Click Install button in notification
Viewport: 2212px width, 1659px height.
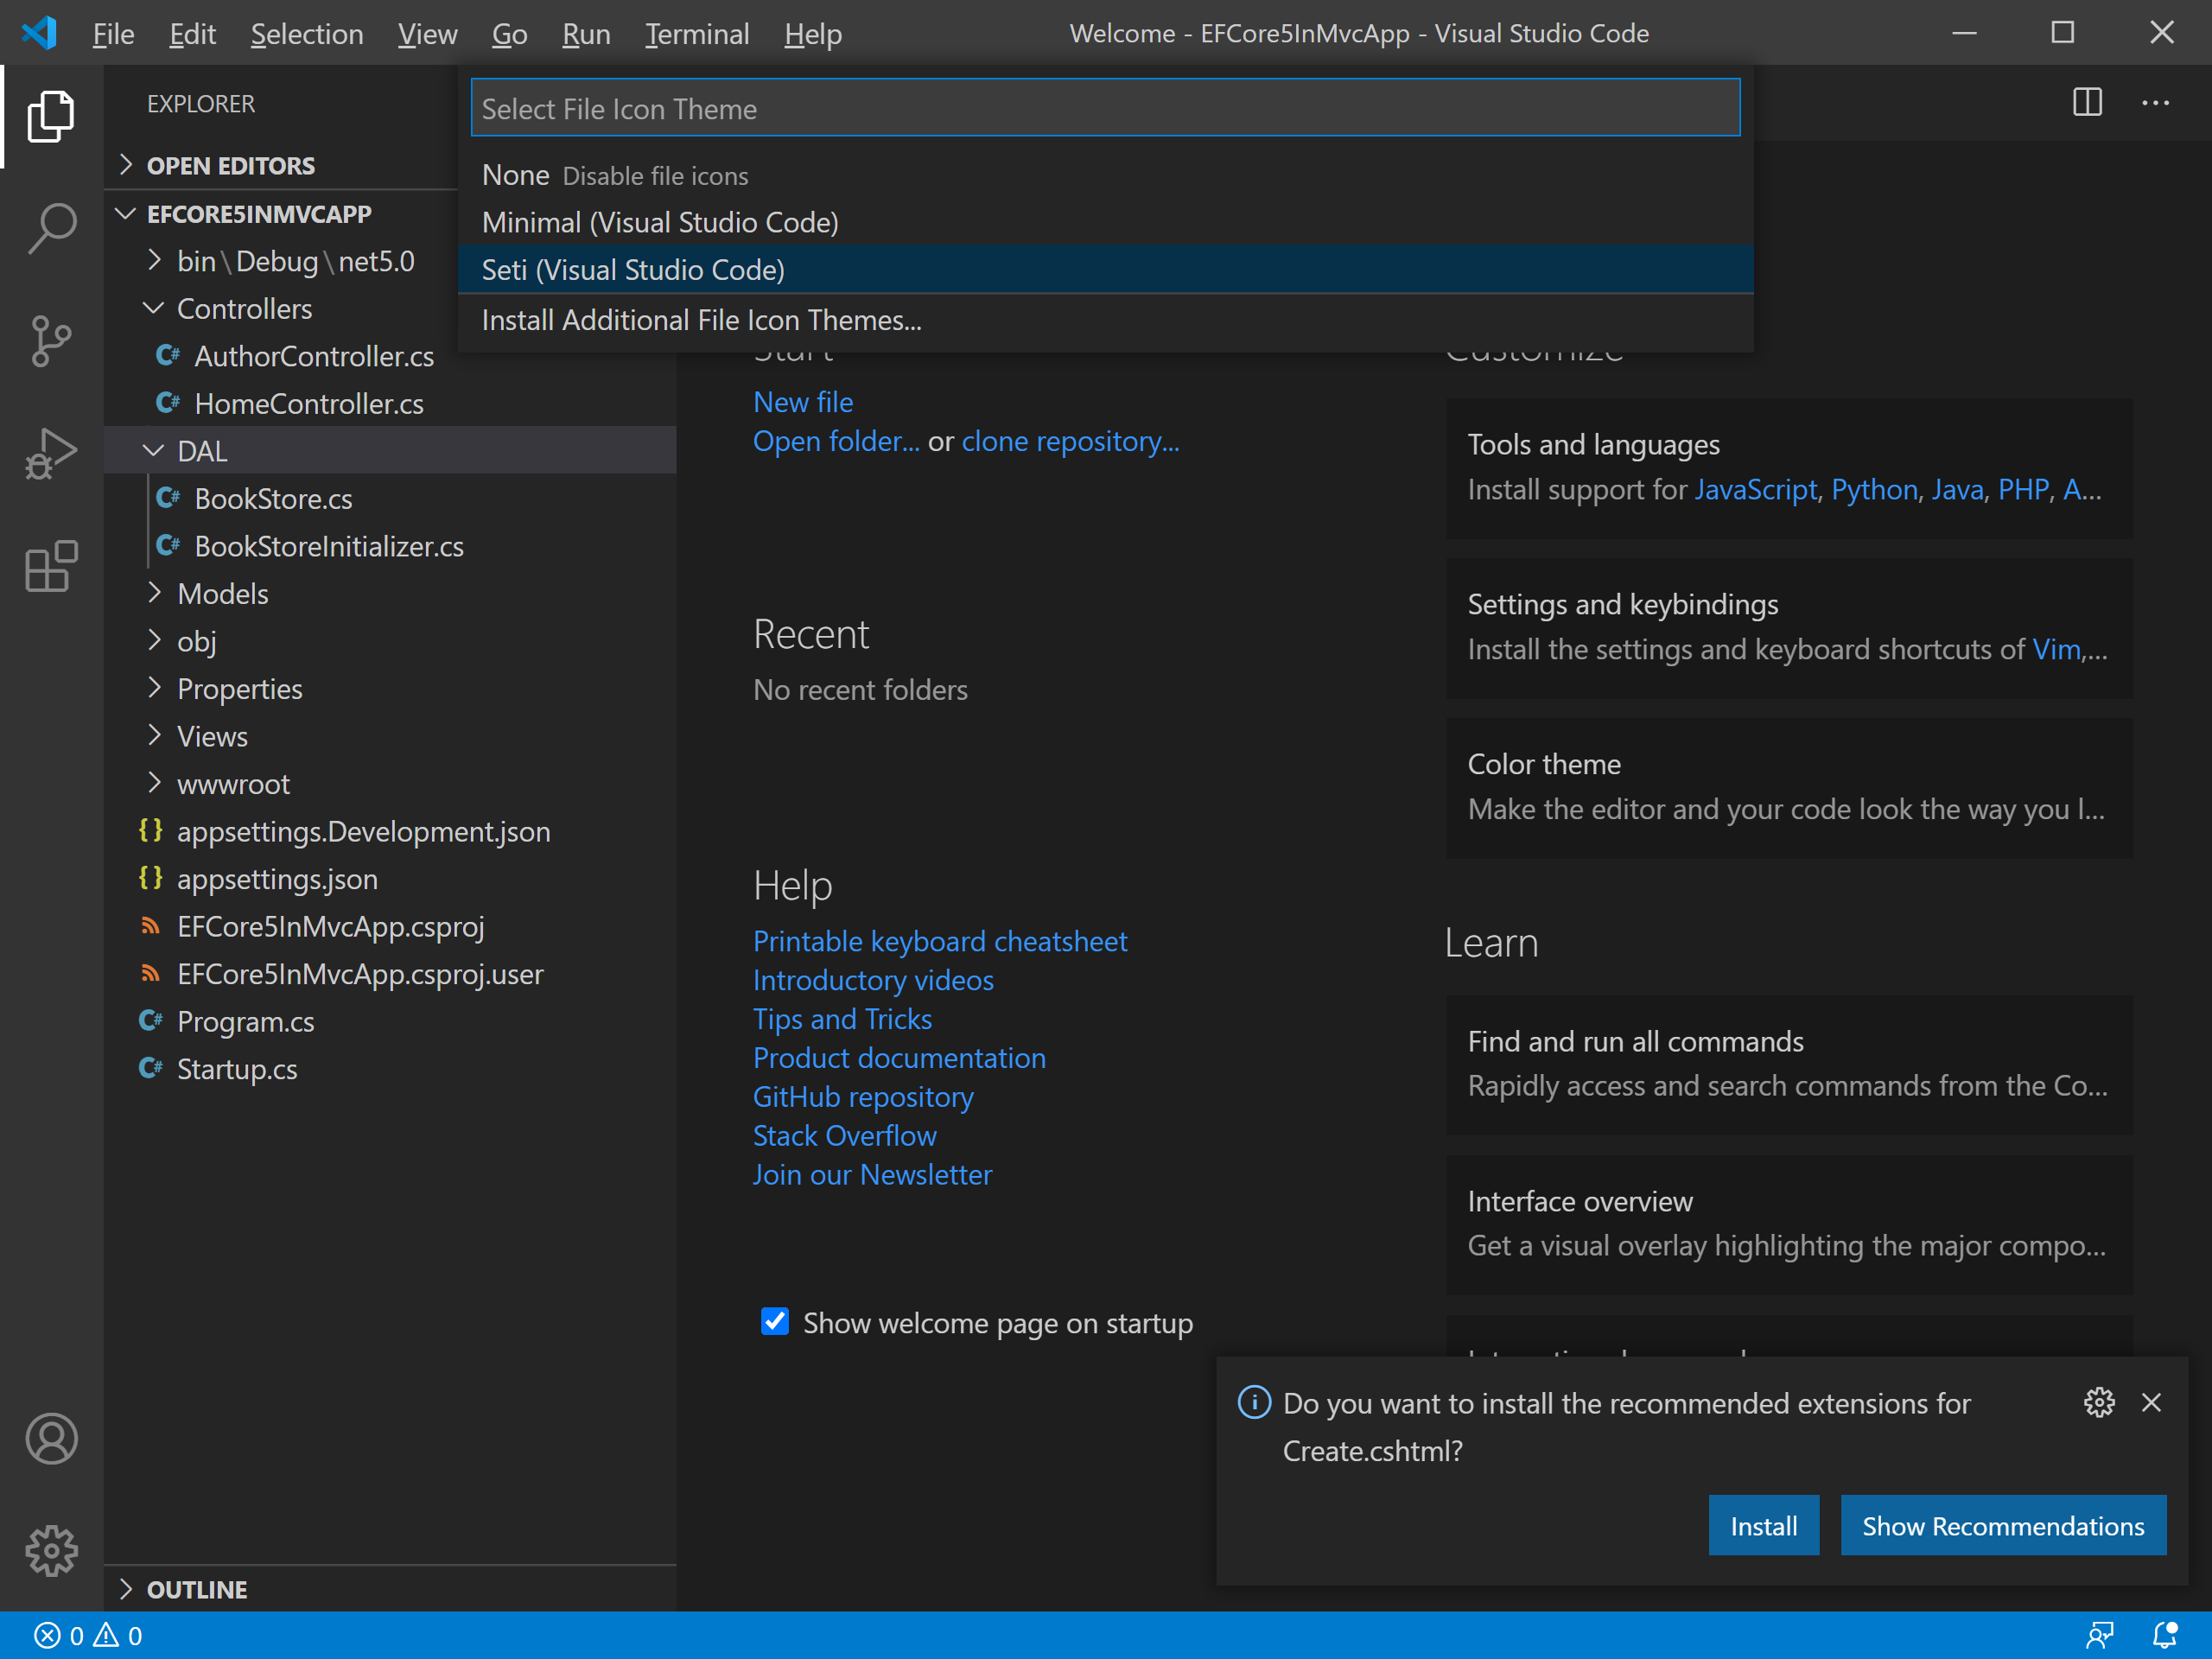point(1763,1525)
